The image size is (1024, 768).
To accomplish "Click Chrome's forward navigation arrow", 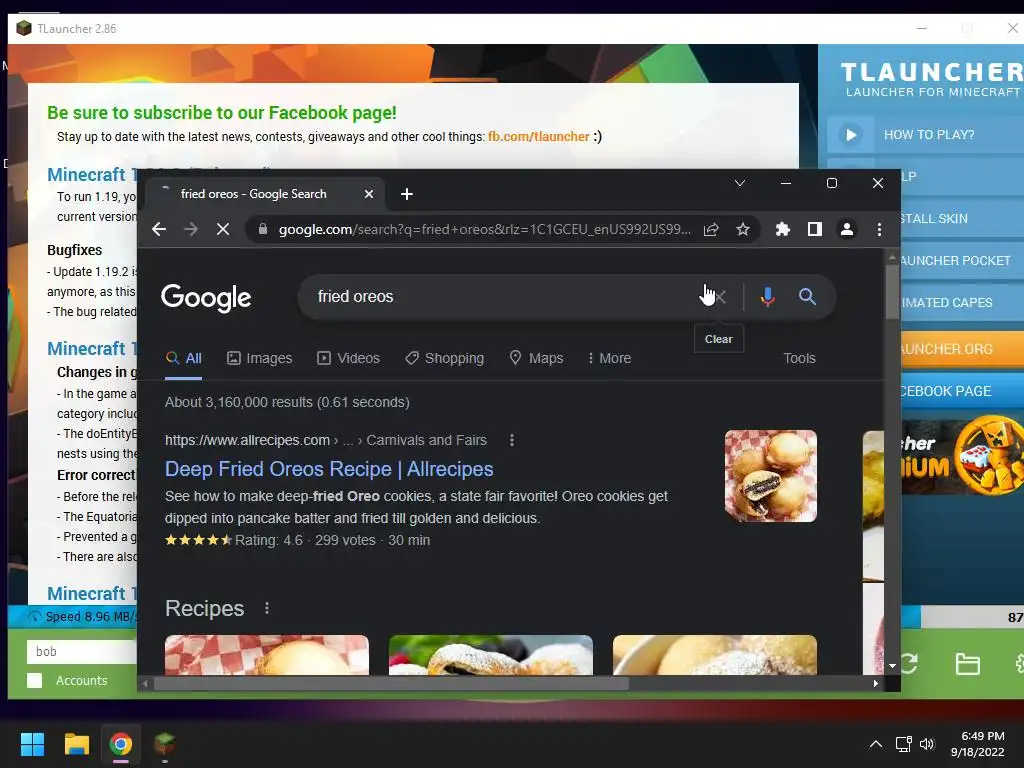I will 191,229.
